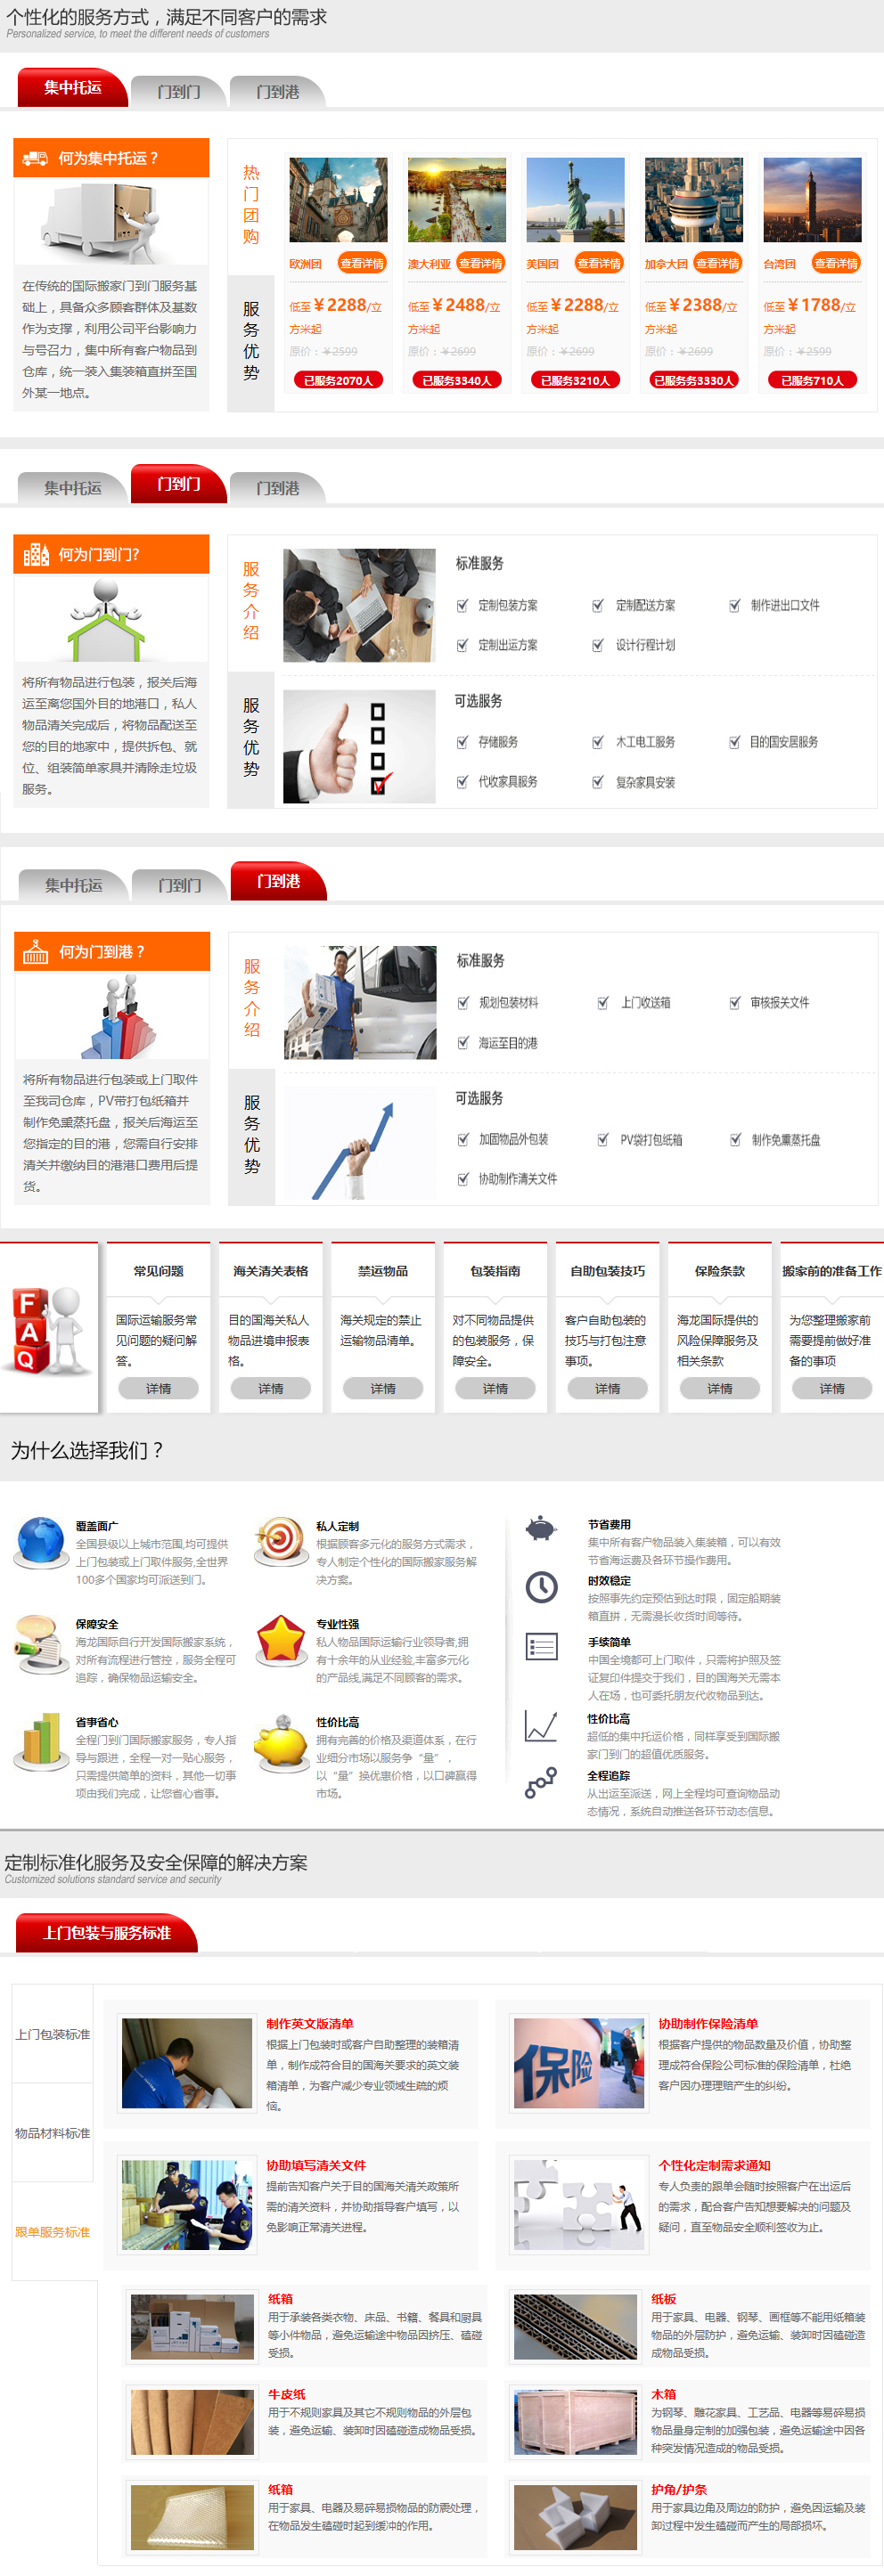
Task: Open 详情 under 禁运物品
Action: (x=383, y=1388)
